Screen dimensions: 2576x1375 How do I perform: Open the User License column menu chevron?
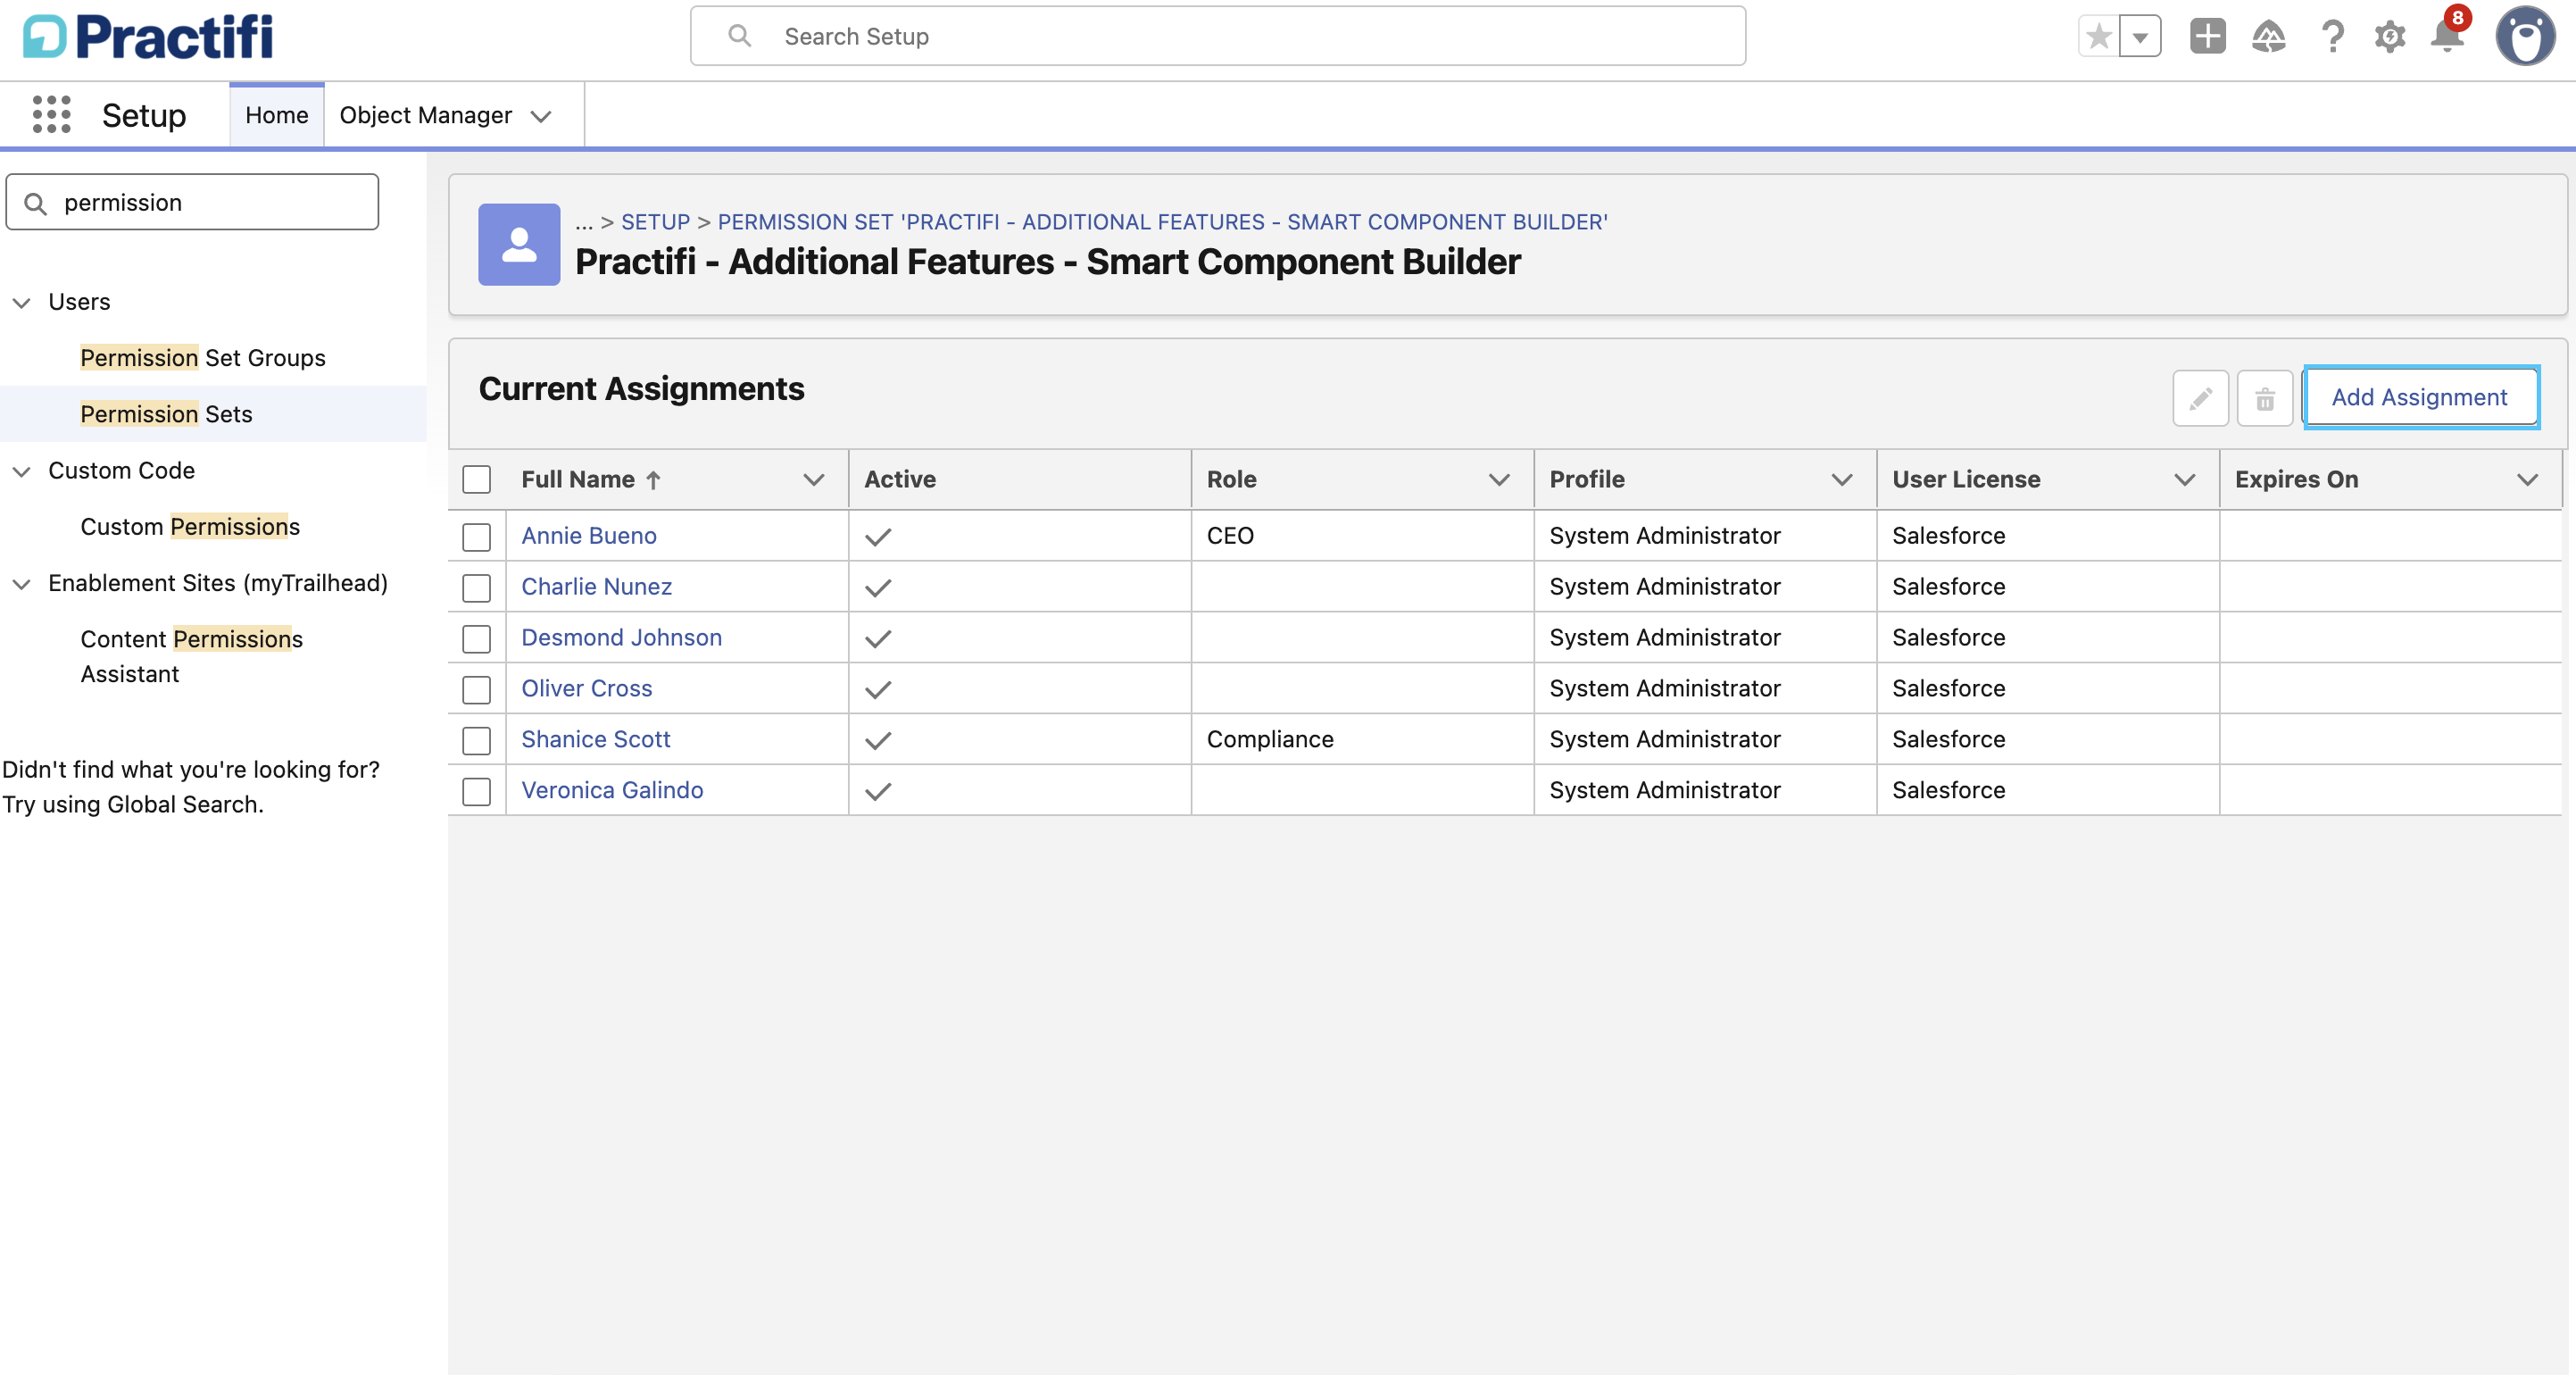click(x=2184, y=480)
